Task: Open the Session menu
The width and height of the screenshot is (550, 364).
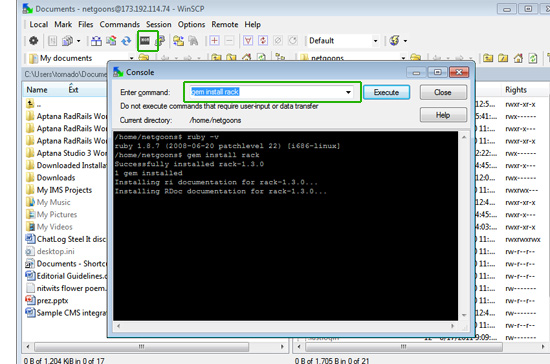Action: [x=159, y=25]
